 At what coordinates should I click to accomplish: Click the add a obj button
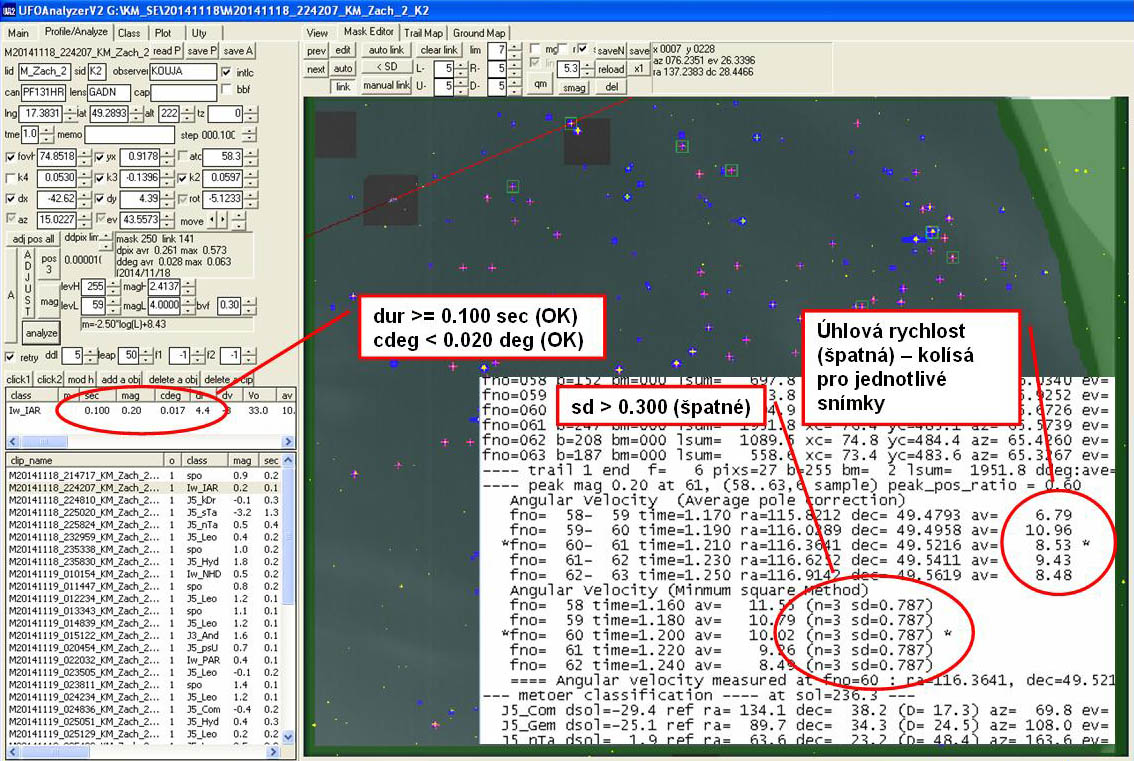tap(119, 380)
